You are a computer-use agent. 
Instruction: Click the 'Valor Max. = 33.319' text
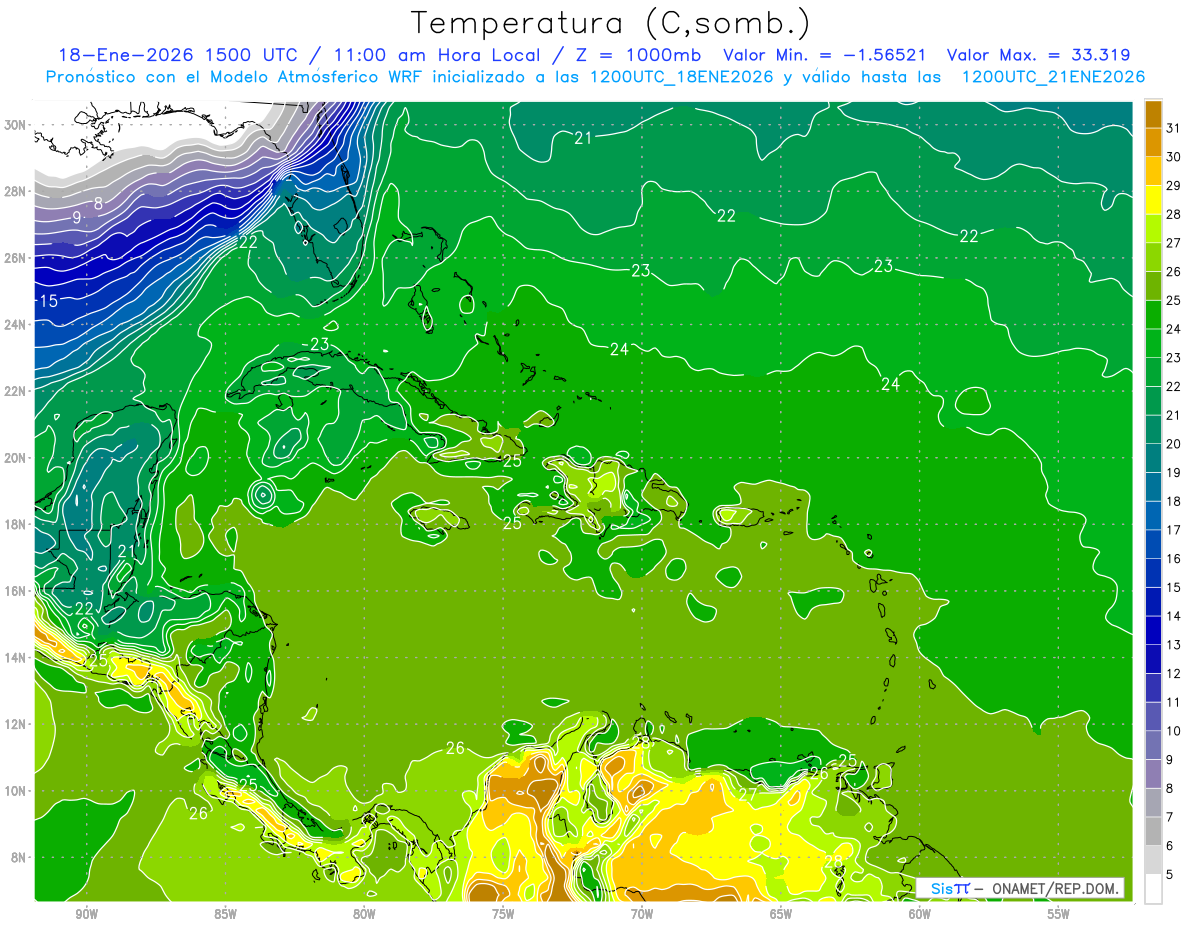pos(1038,55)
